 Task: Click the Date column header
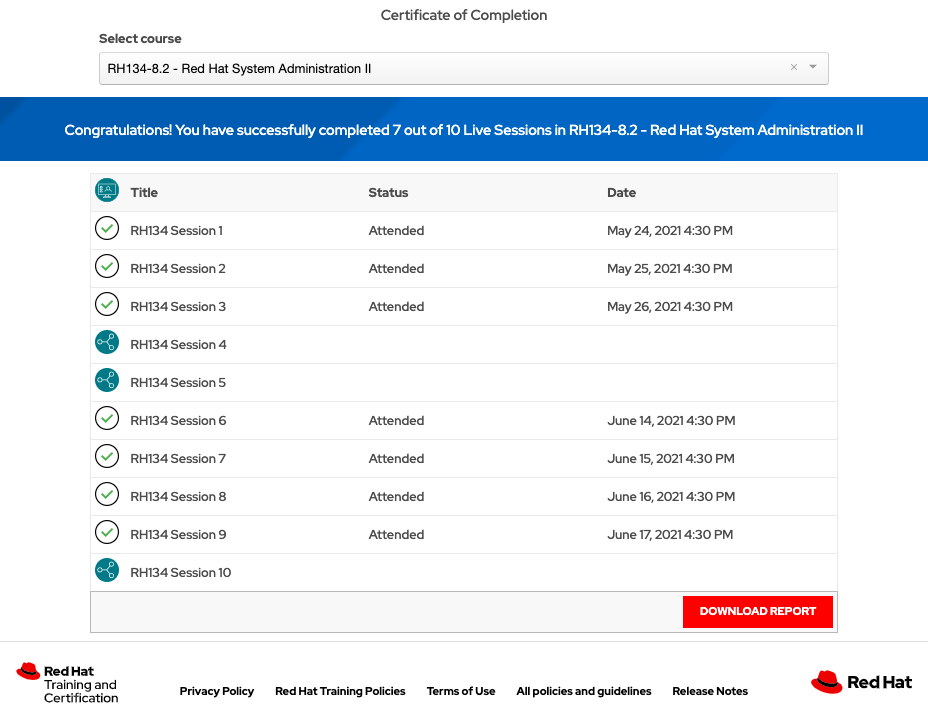(x=621, y=192)
